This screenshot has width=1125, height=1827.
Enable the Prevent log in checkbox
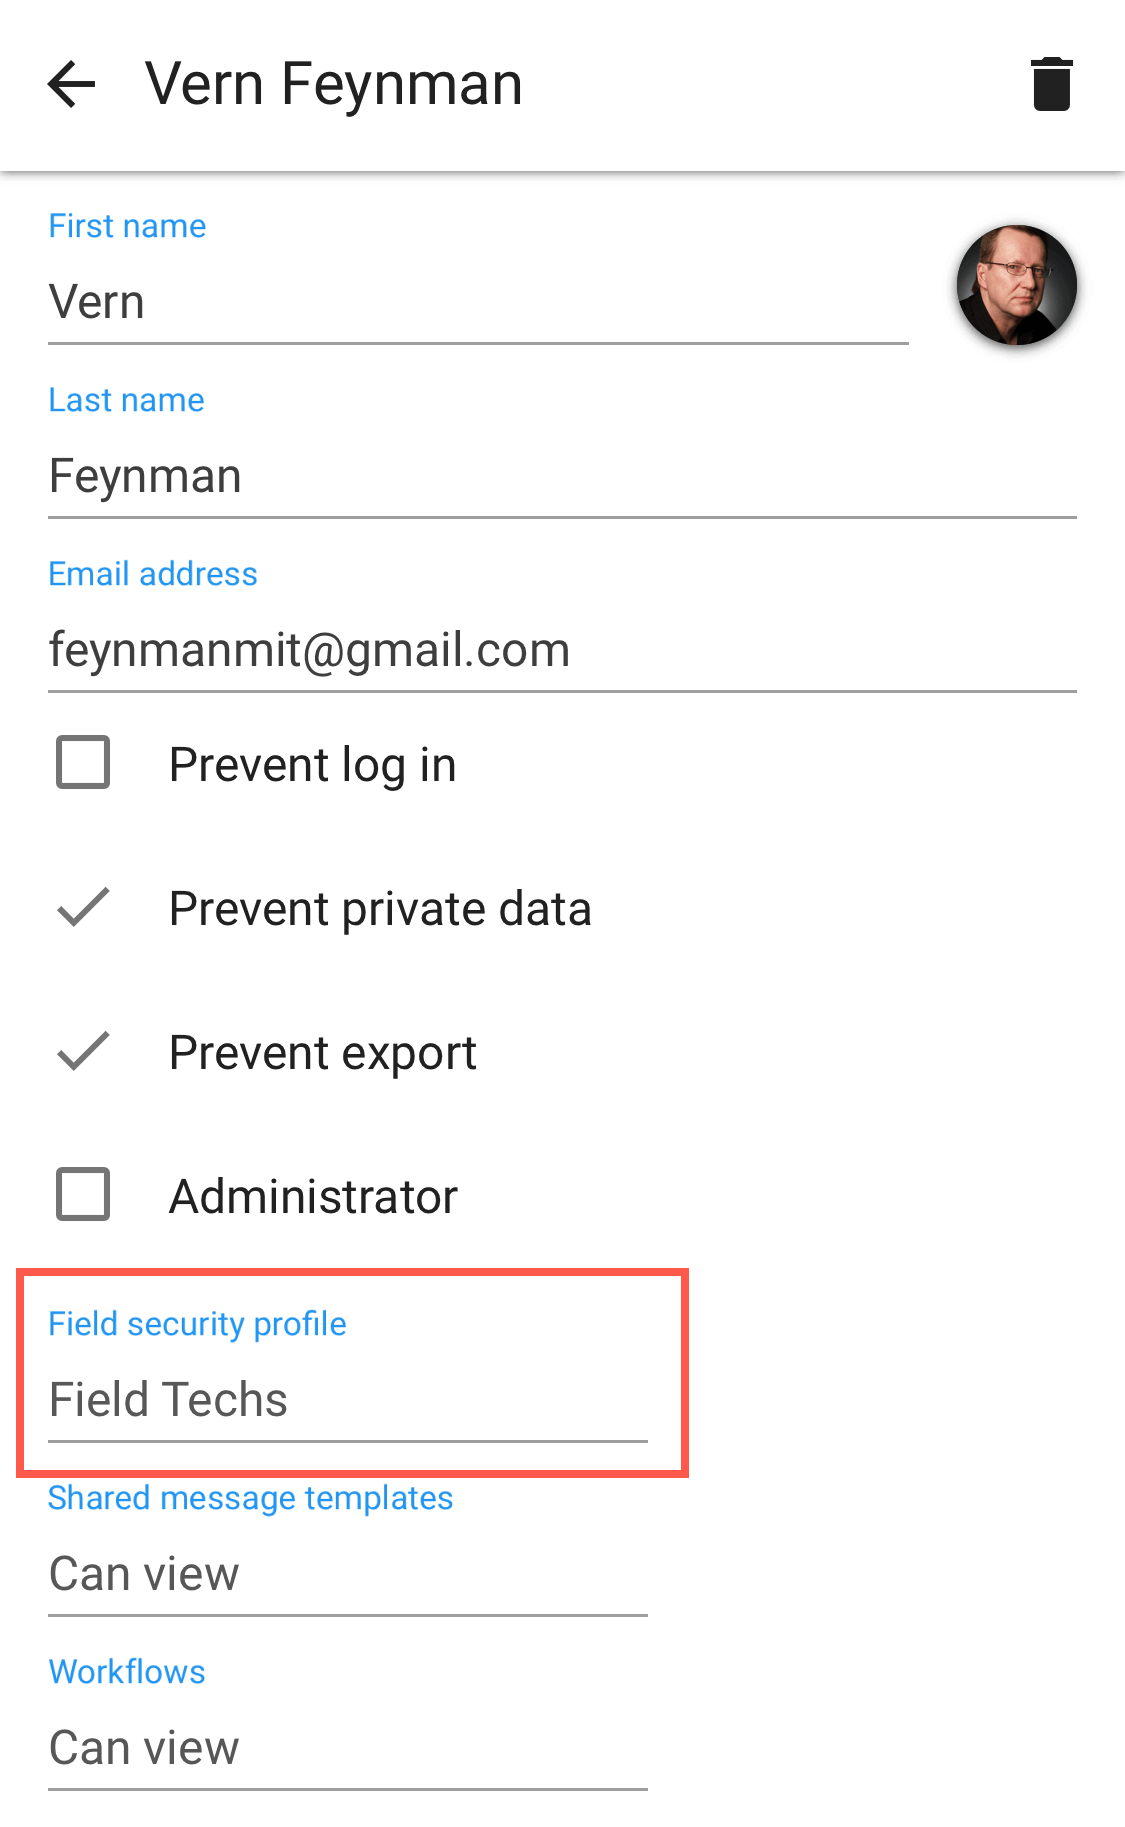(83, 763)
